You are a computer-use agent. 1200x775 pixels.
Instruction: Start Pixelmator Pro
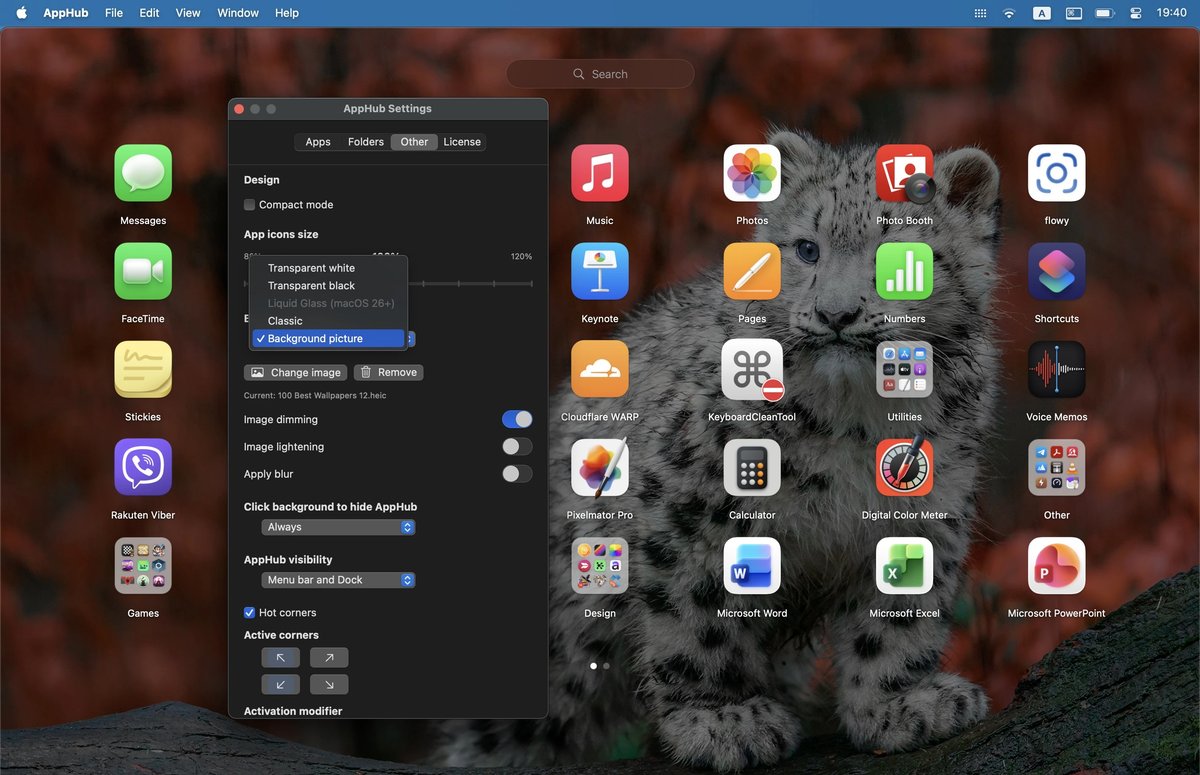[x=600, y=467]
